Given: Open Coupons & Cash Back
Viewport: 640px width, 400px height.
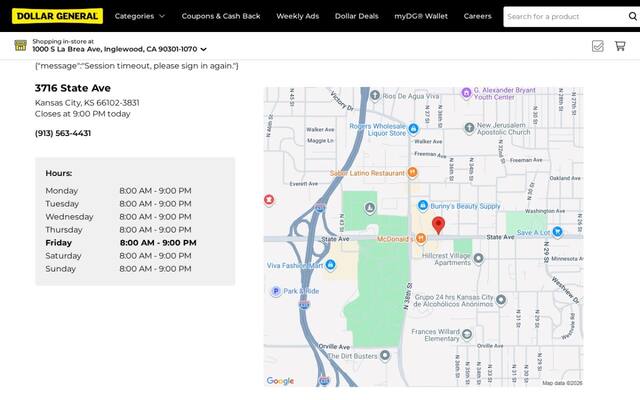Looking at the screenshot, I should point(221,16).
